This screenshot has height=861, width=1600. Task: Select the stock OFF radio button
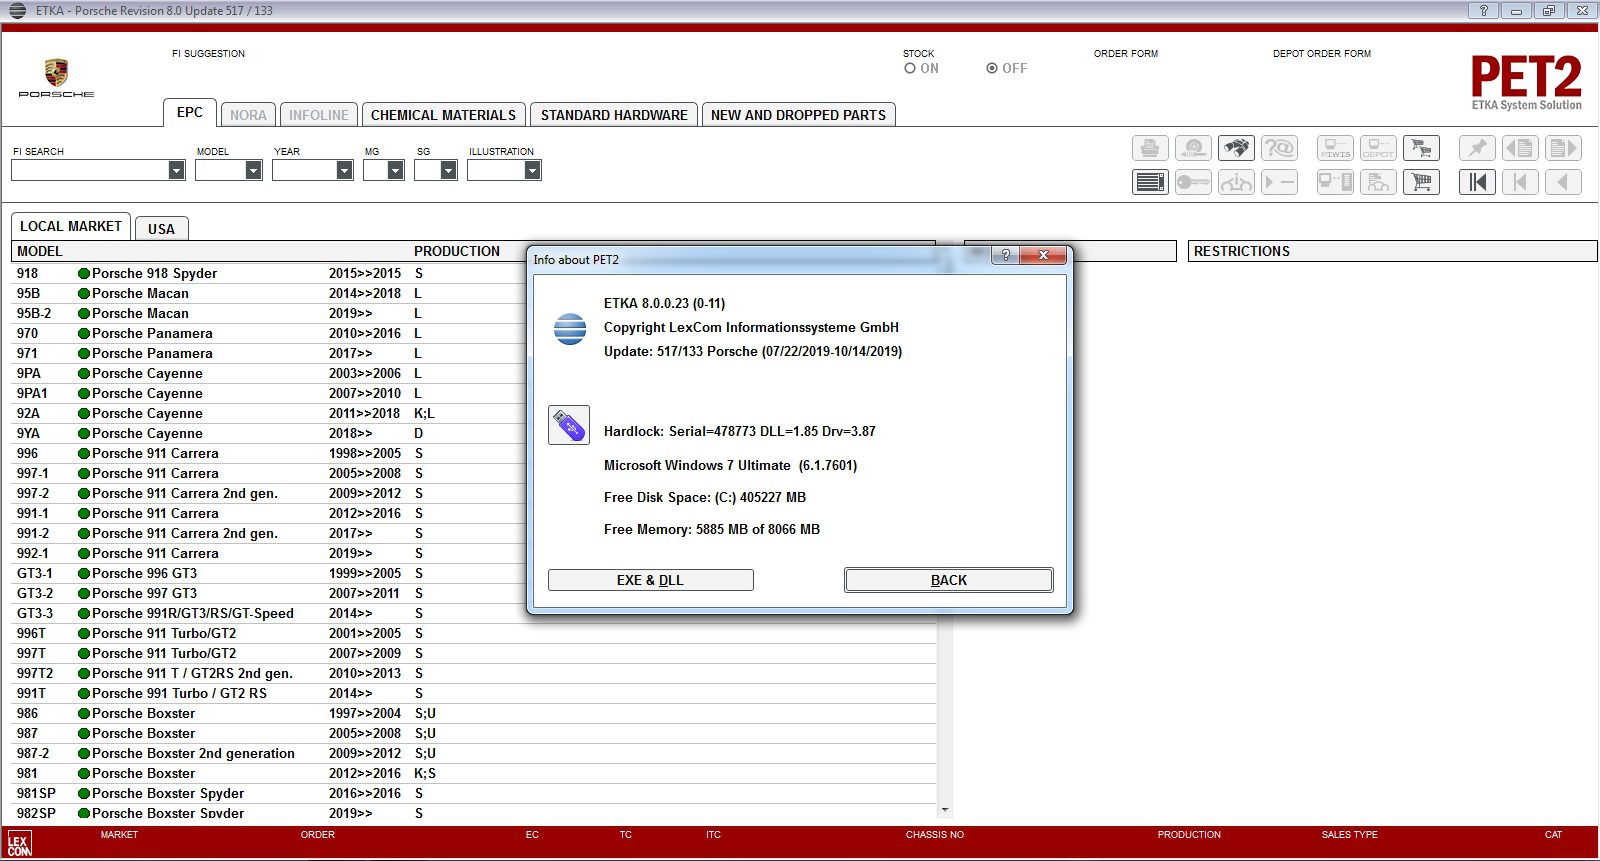pyautogui.click(x=992, y=69)
